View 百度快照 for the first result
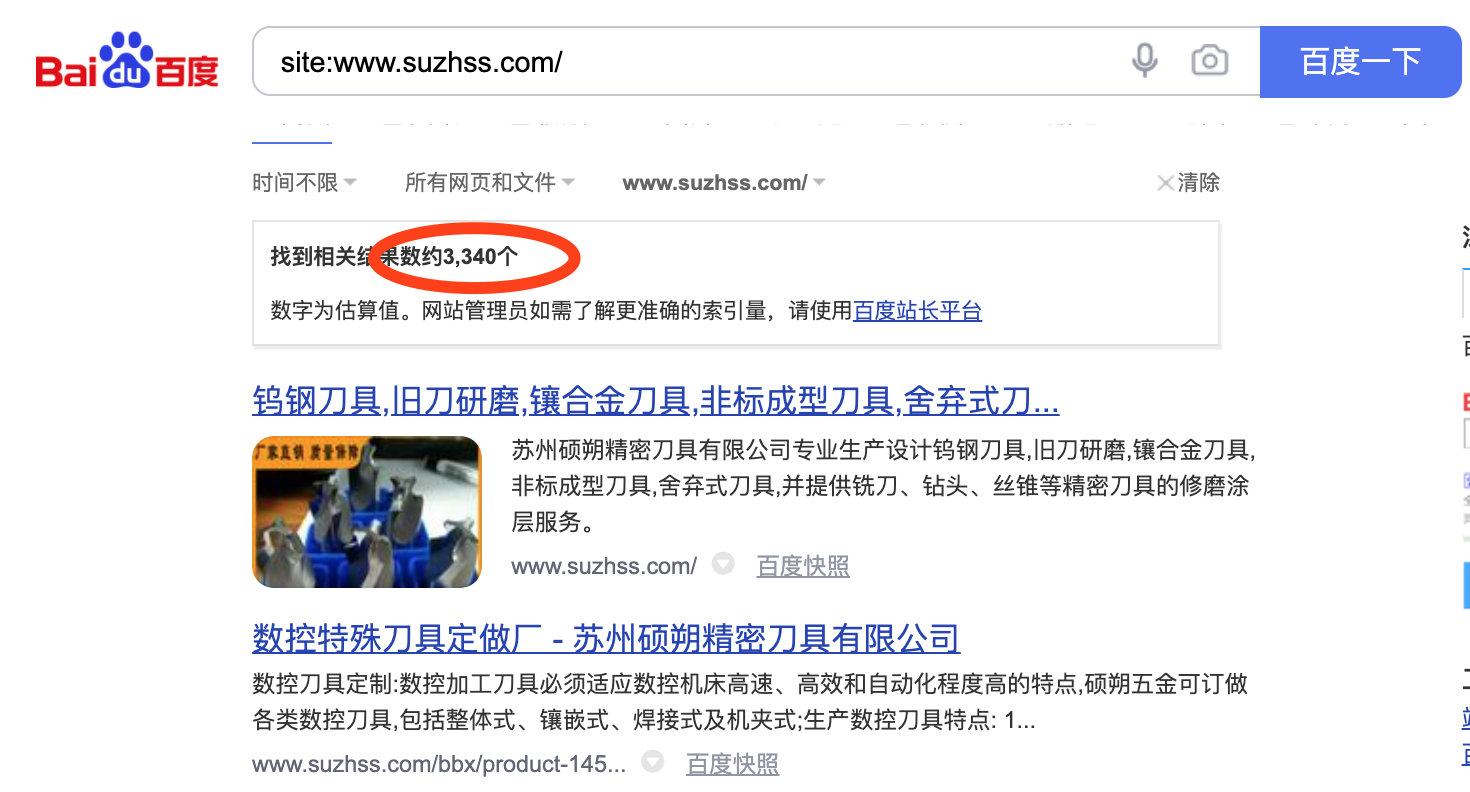 tap(803, 567)
